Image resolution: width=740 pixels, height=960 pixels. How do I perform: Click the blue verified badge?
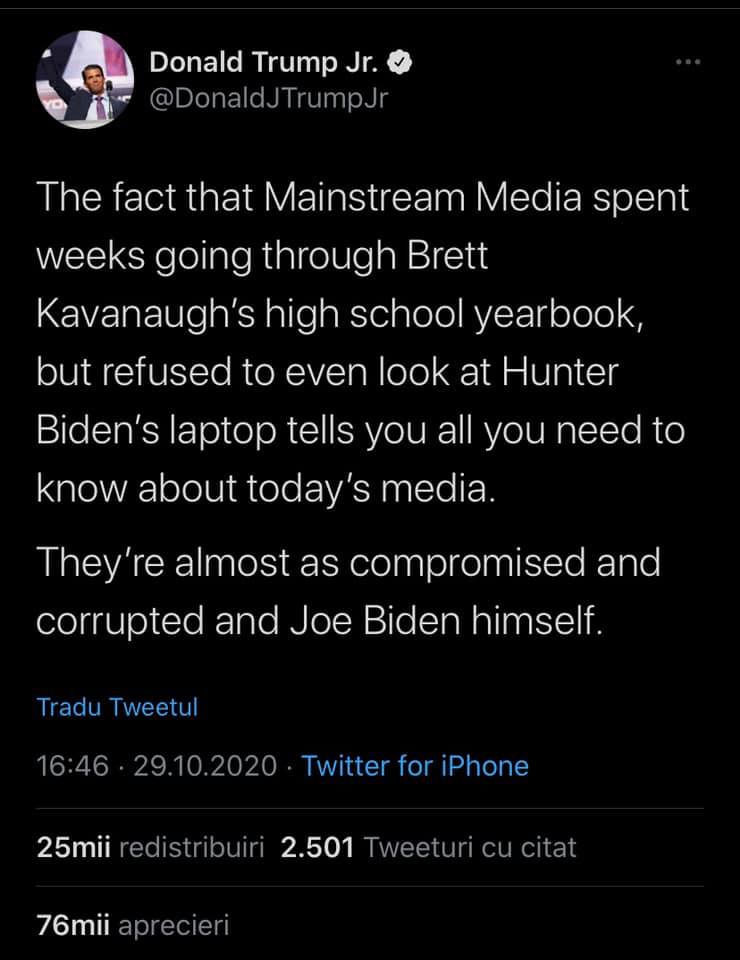399,62
